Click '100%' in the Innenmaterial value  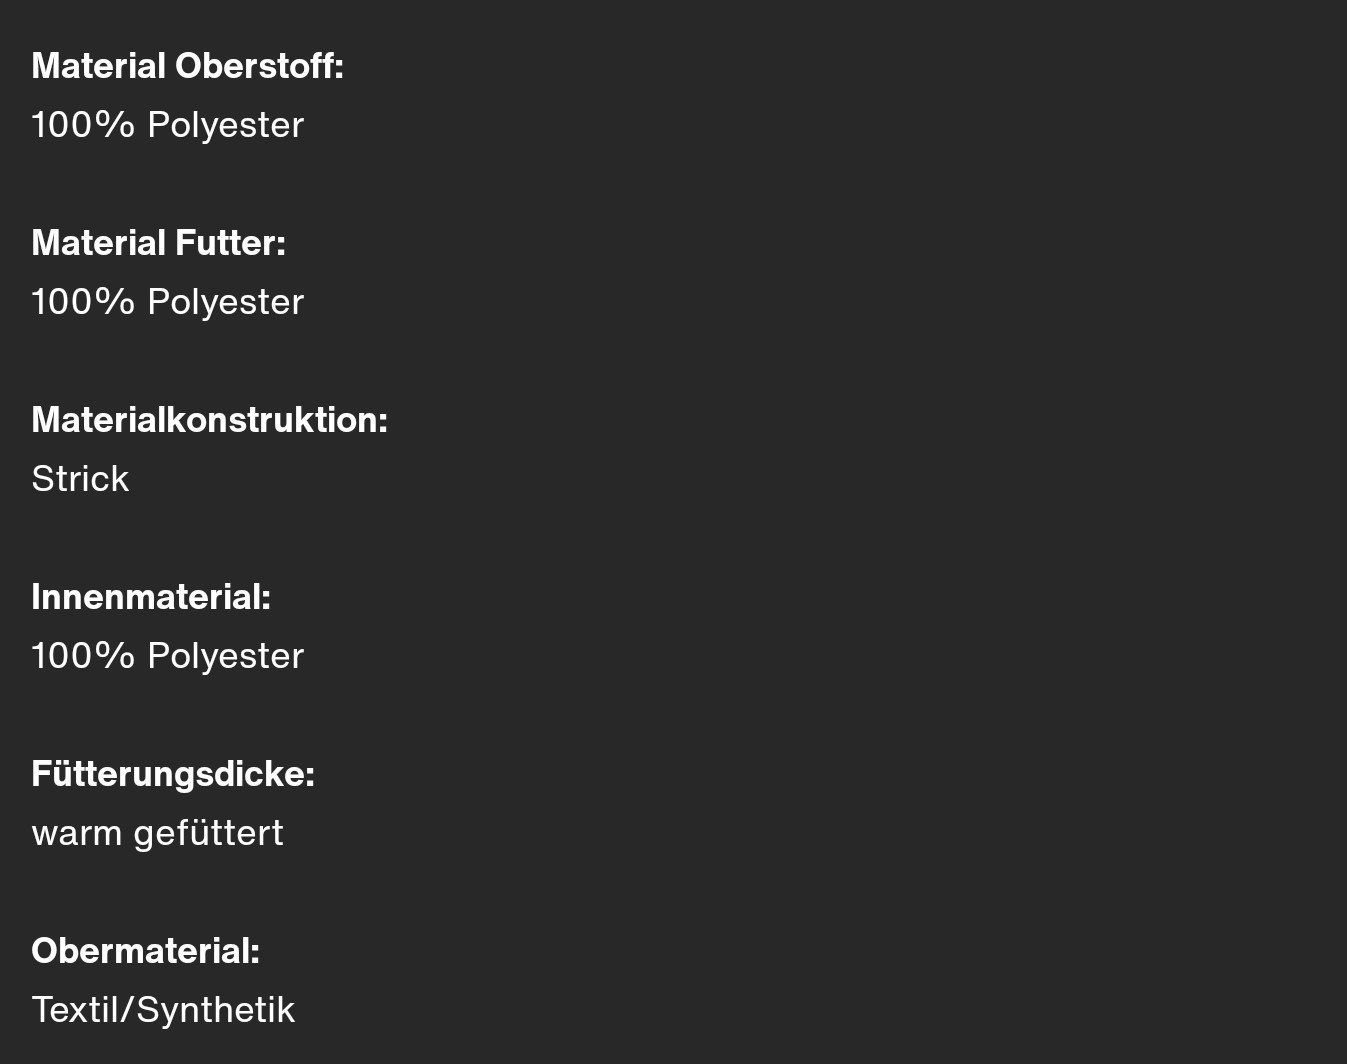(83, 657)
